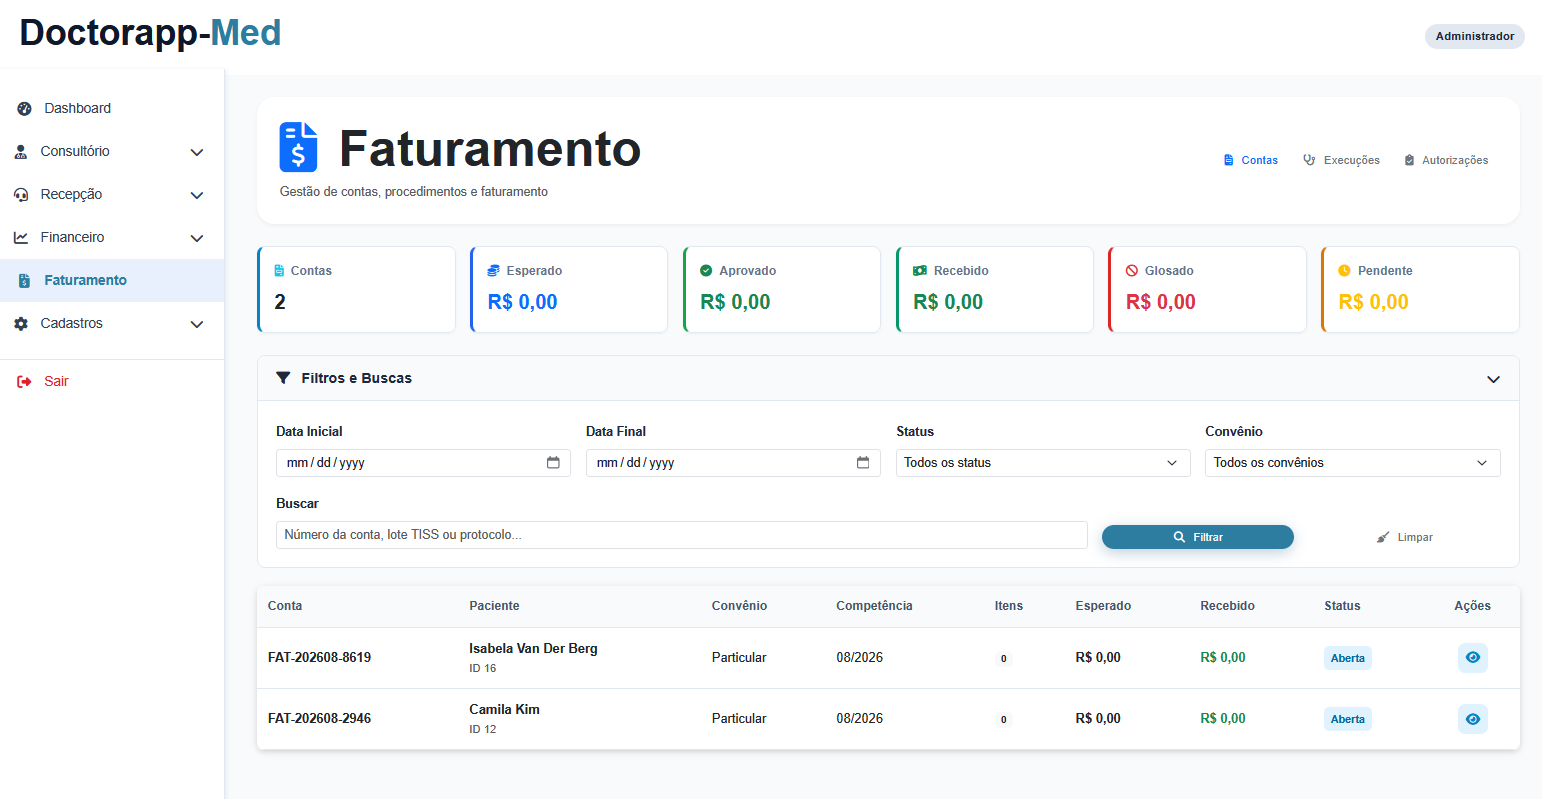Open the Data Inicial calendar picker icon
The image size is (1542, 799).
[553, 462]
